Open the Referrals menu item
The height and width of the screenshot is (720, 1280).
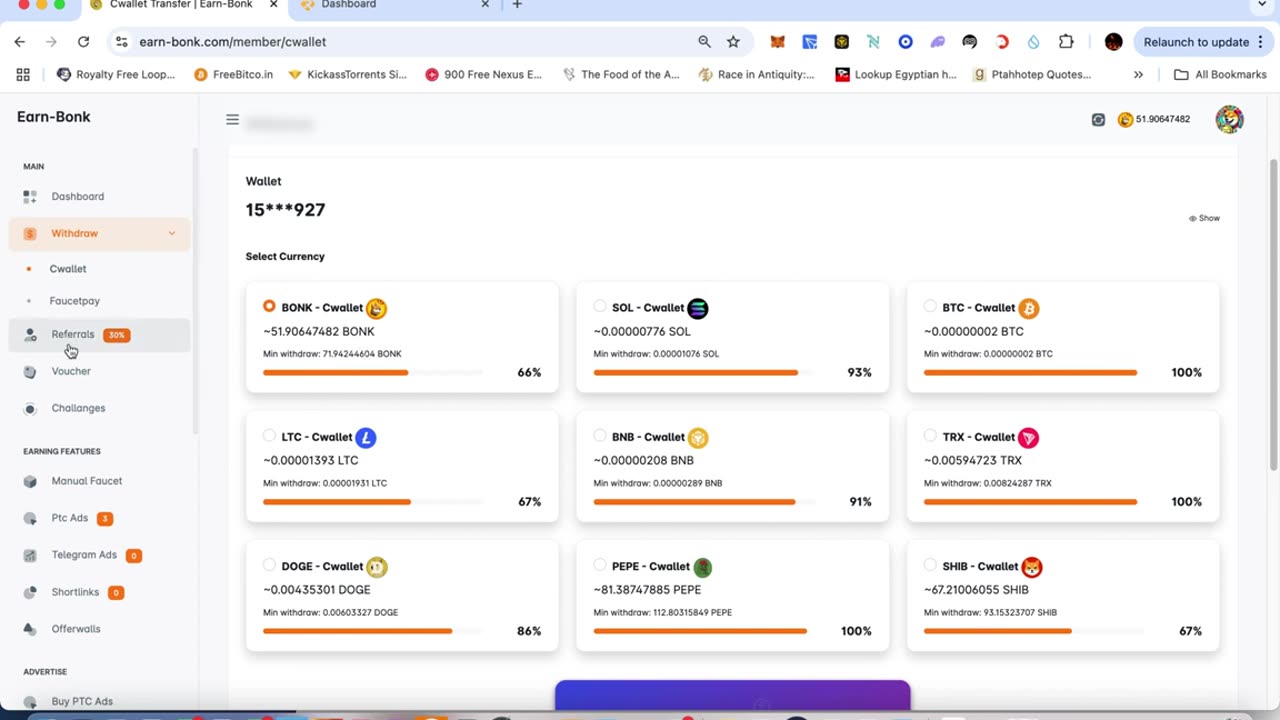tap(100, 335)
